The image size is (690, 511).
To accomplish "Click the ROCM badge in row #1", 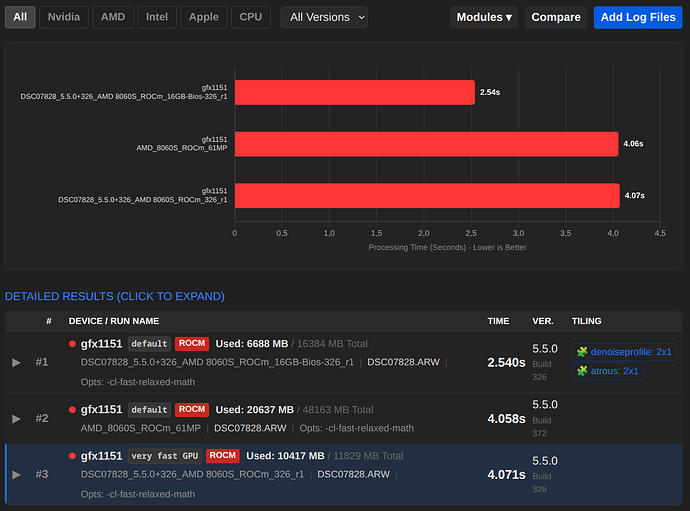I will click(192, 344).
